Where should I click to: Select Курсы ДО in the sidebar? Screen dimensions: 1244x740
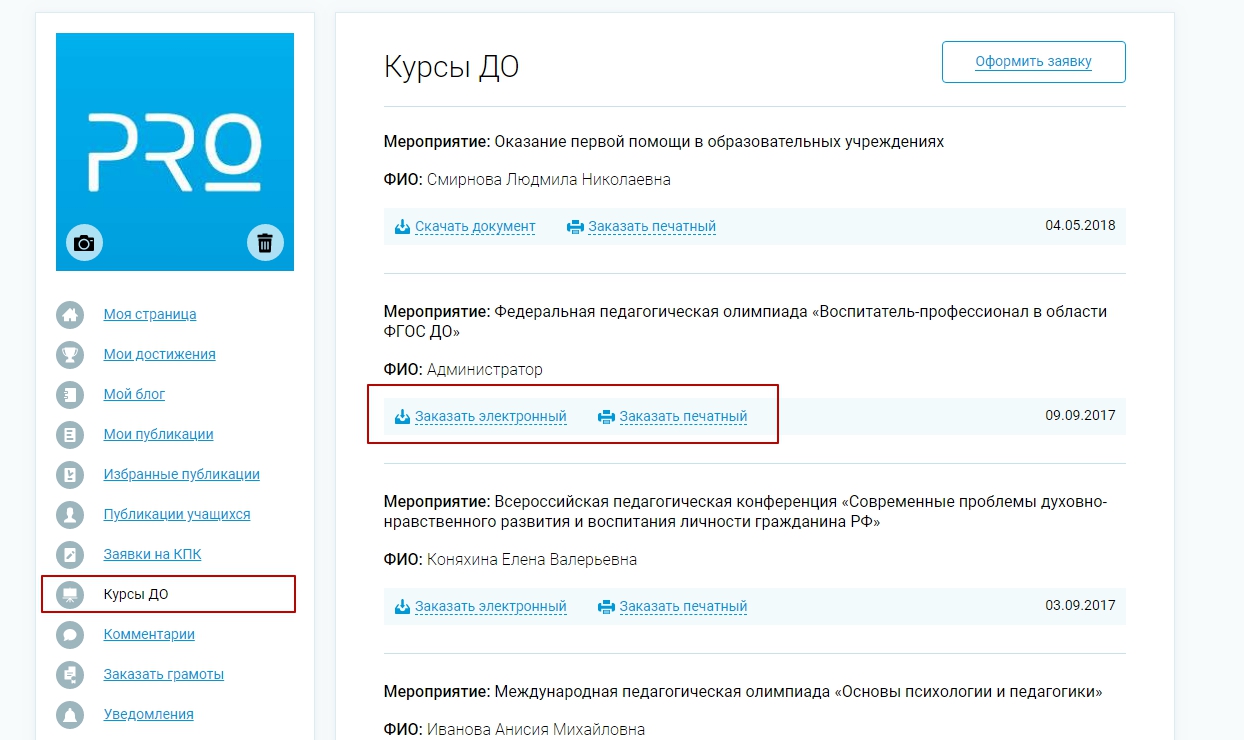(x=136, y=594)
